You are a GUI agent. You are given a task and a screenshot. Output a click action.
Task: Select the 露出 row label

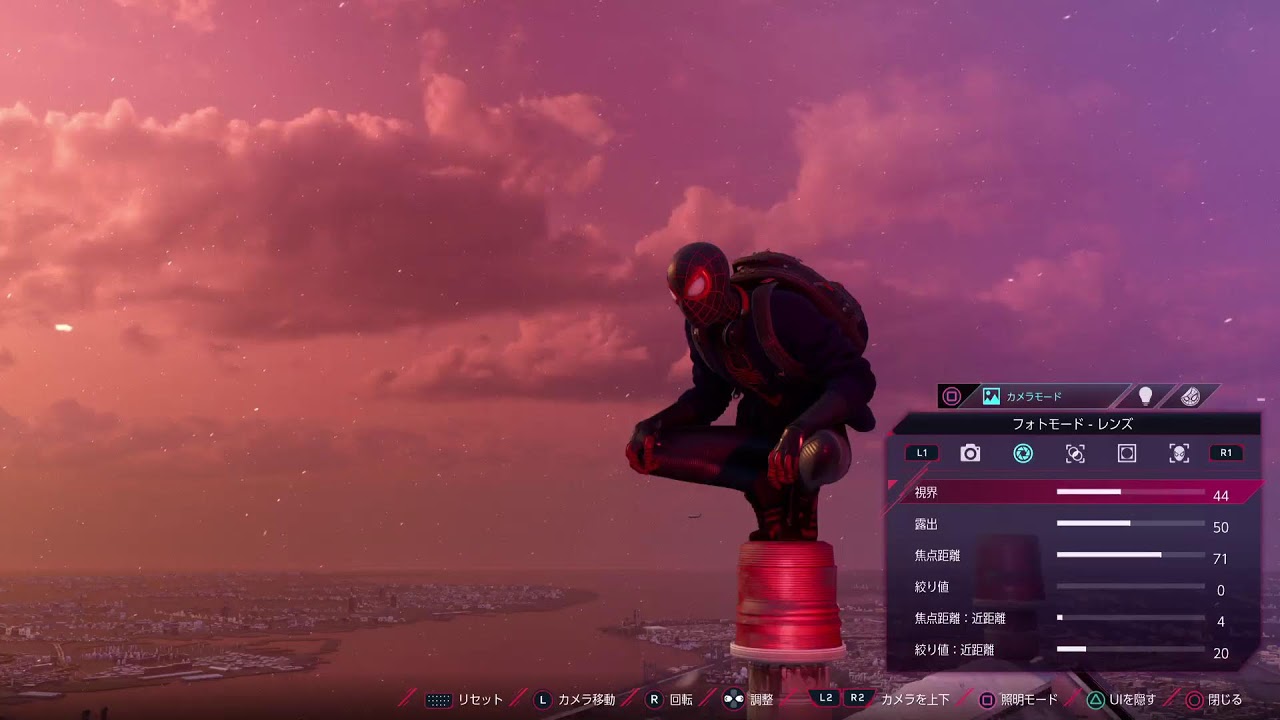pyautogui.click(x=926, y=524)
